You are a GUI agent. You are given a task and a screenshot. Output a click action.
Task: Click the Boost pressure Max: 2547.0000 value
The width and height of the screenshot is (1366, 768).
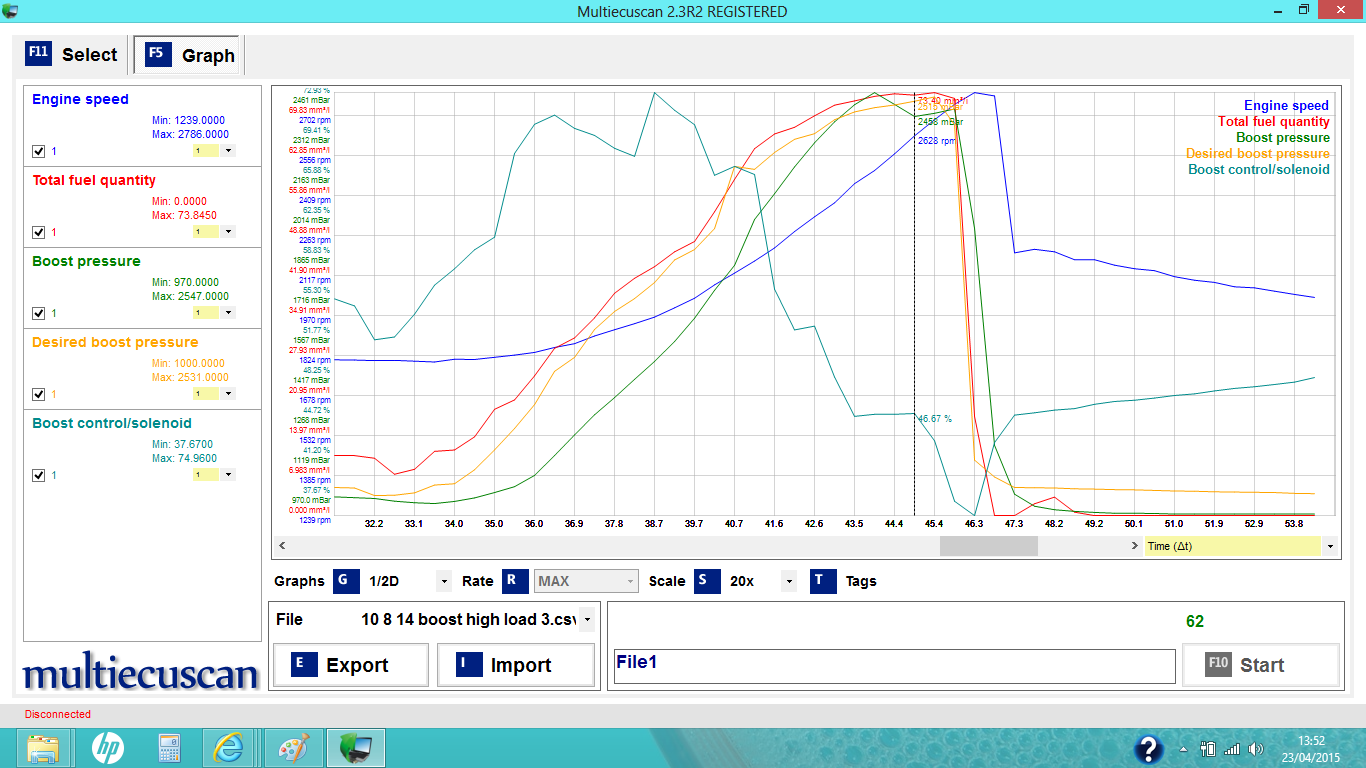pyautogui.click(x=190, y=296)
